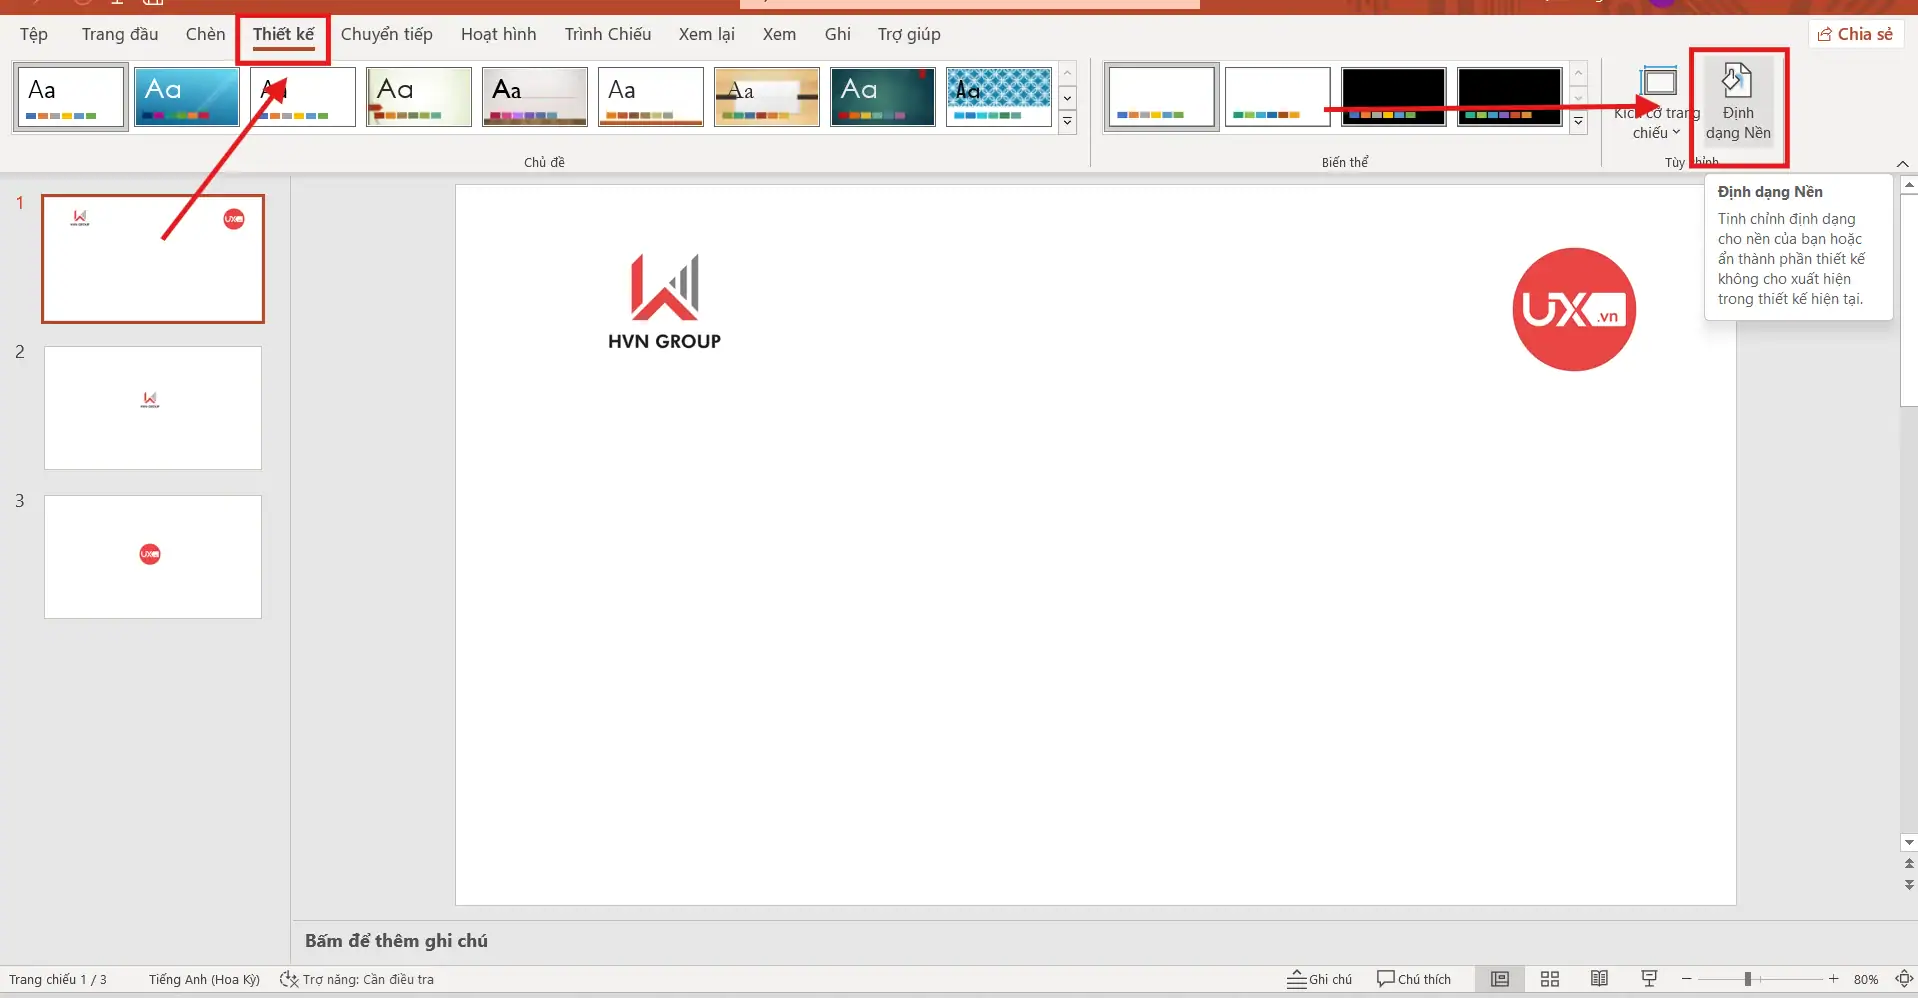Switch to Chuyển tiếp tab

[x=386, y=34]
